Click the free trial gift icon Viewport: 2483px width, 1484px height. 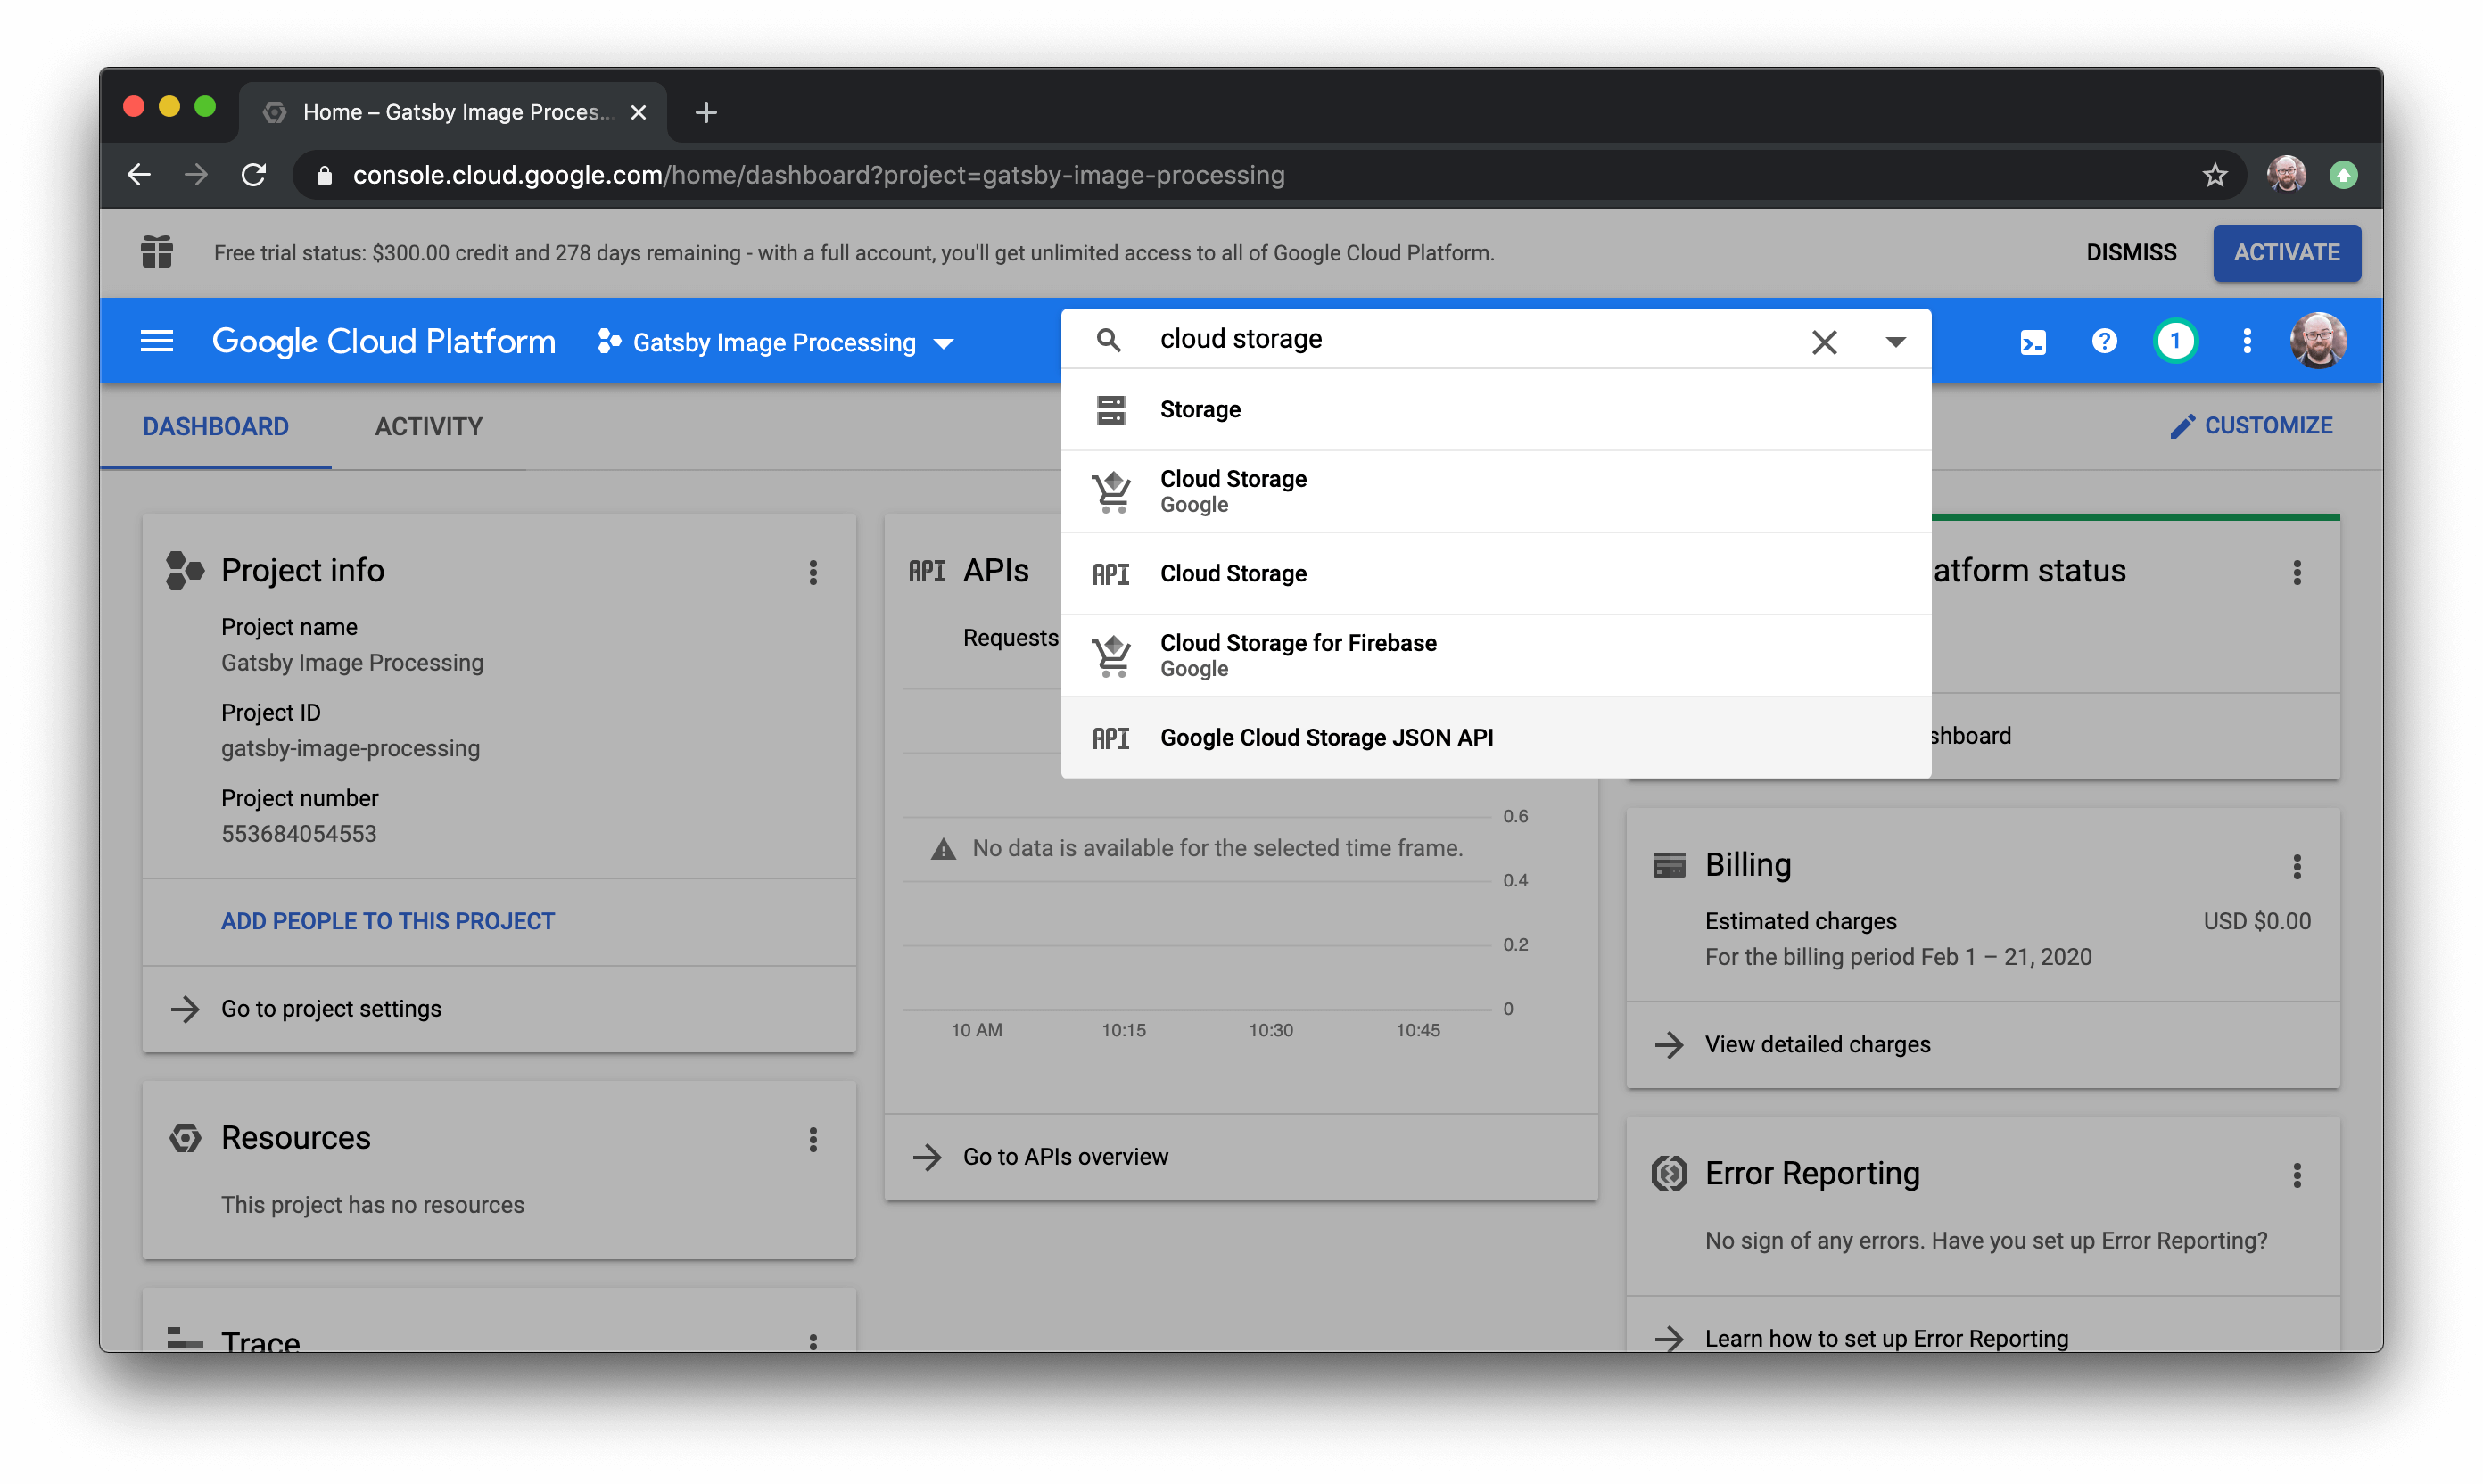point(157,252)
